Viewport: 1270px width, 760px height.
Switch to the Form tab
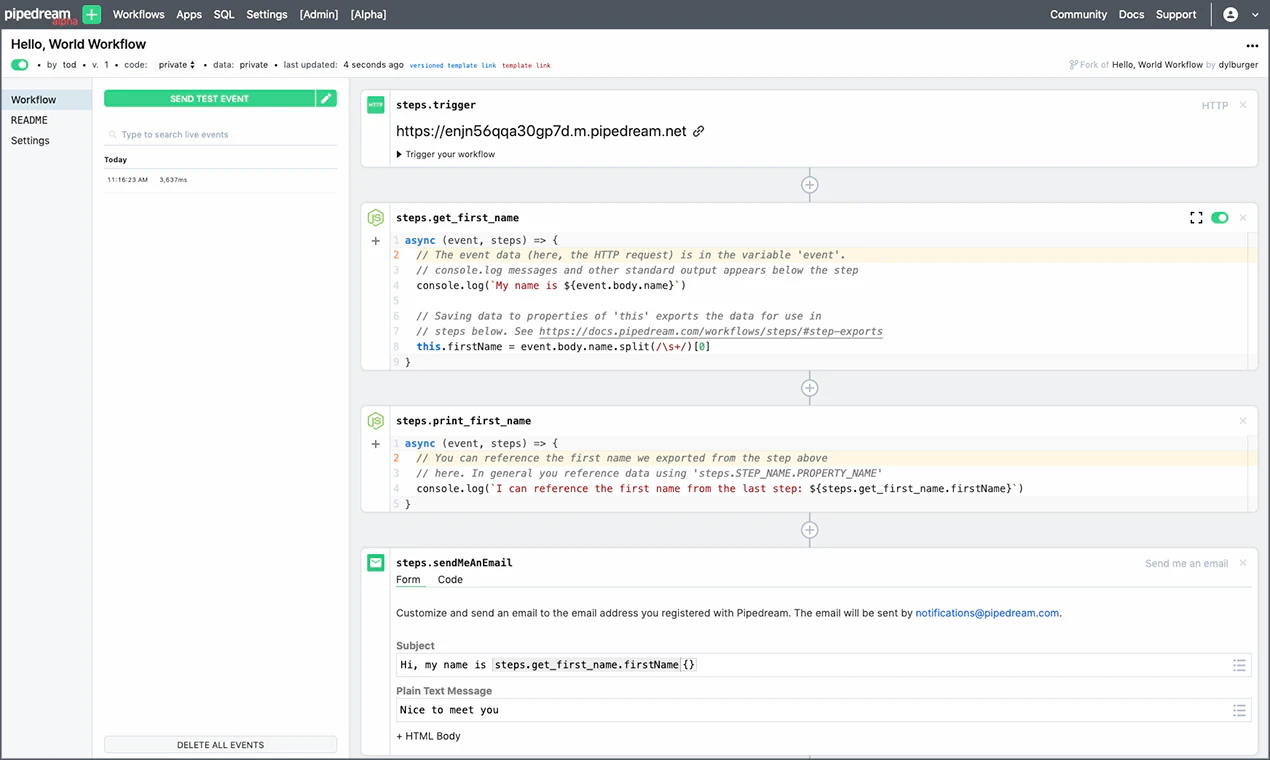(x=408, y=580)
